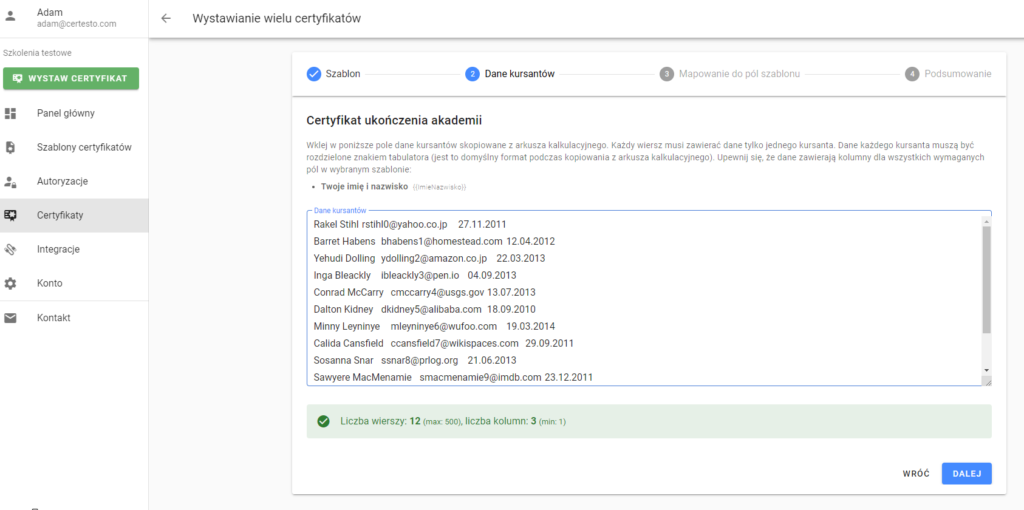
Task: Go to completed Szablon step
Action: click(333, 74)
